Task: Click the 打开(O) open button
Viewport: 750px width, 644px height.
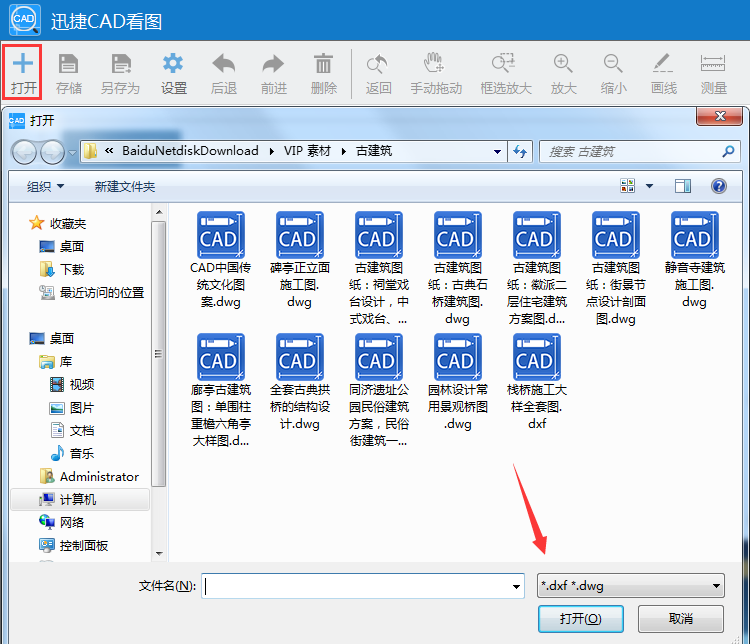Action: point(580,619)
